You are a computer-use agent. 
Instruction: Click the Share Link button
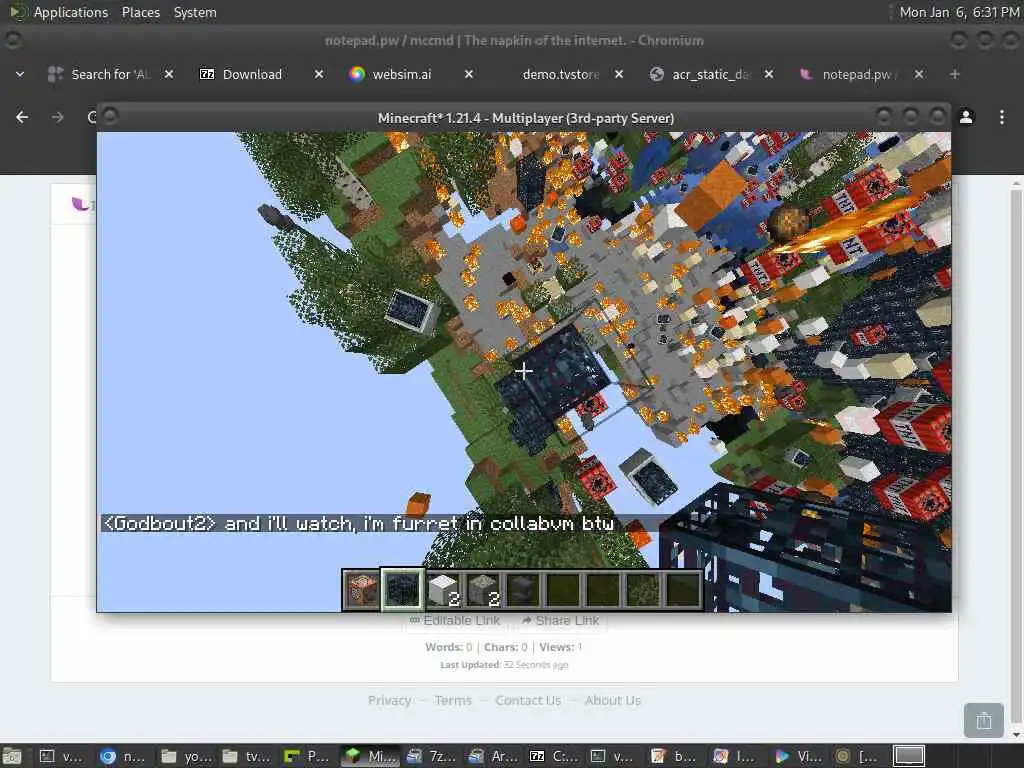coord(560,620)
